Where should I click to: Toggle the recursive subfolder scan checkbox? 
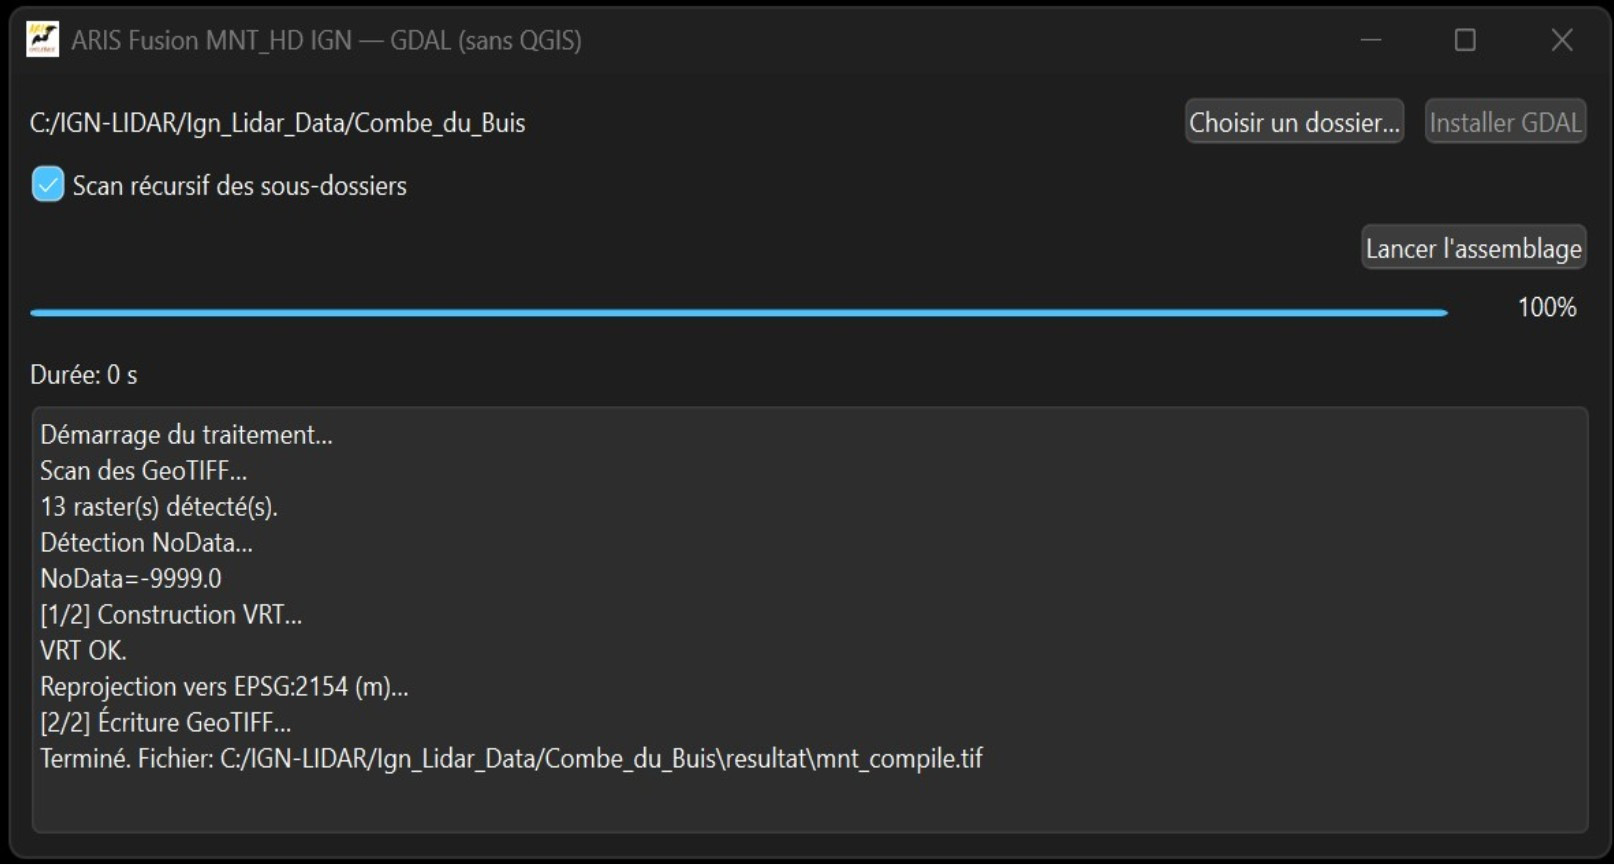[48, 185]
